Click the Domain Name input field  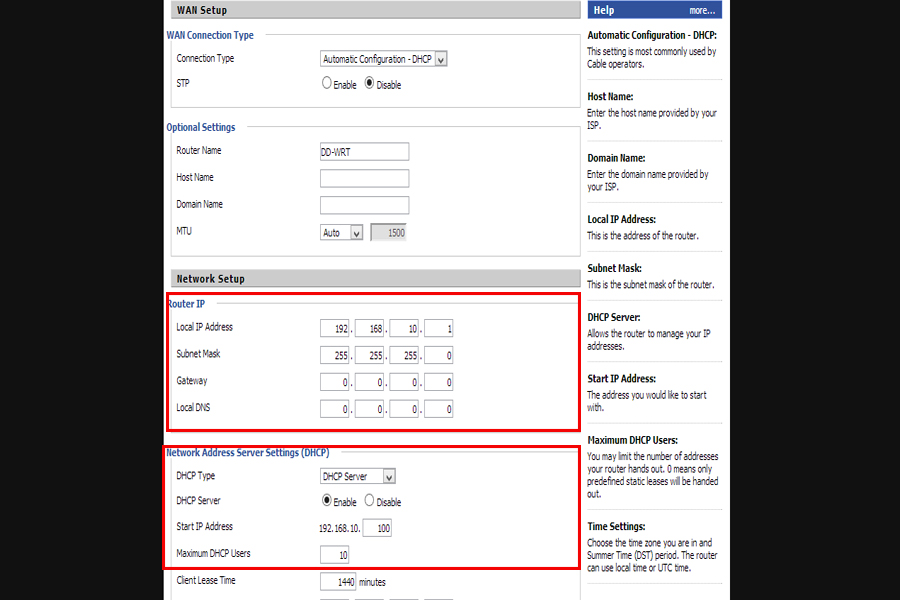click(364, 206)
